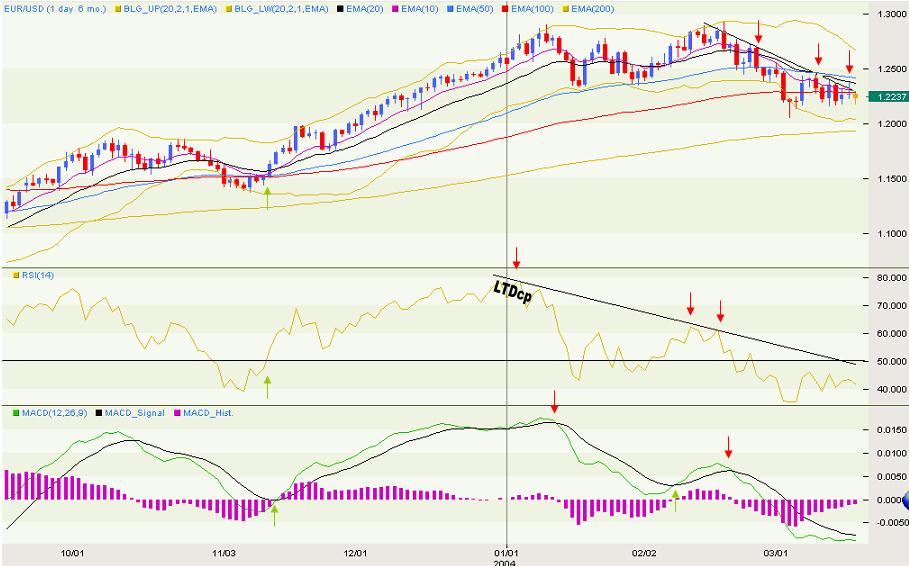Click the blue EMA(50) color swatch
The image size is (909, 566).
(x=451, y=9)
